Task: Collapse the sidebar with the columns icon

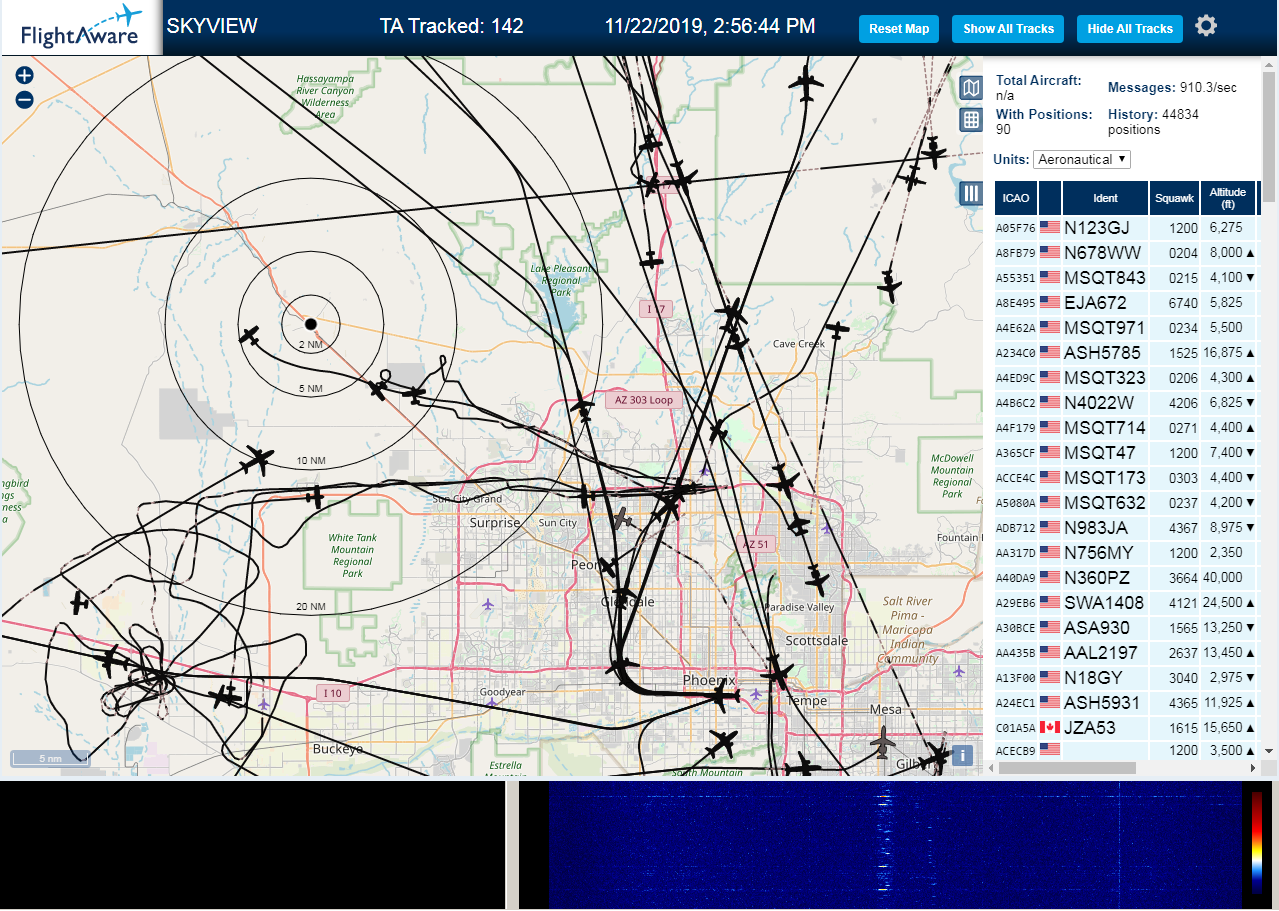Action: [970, 193]
